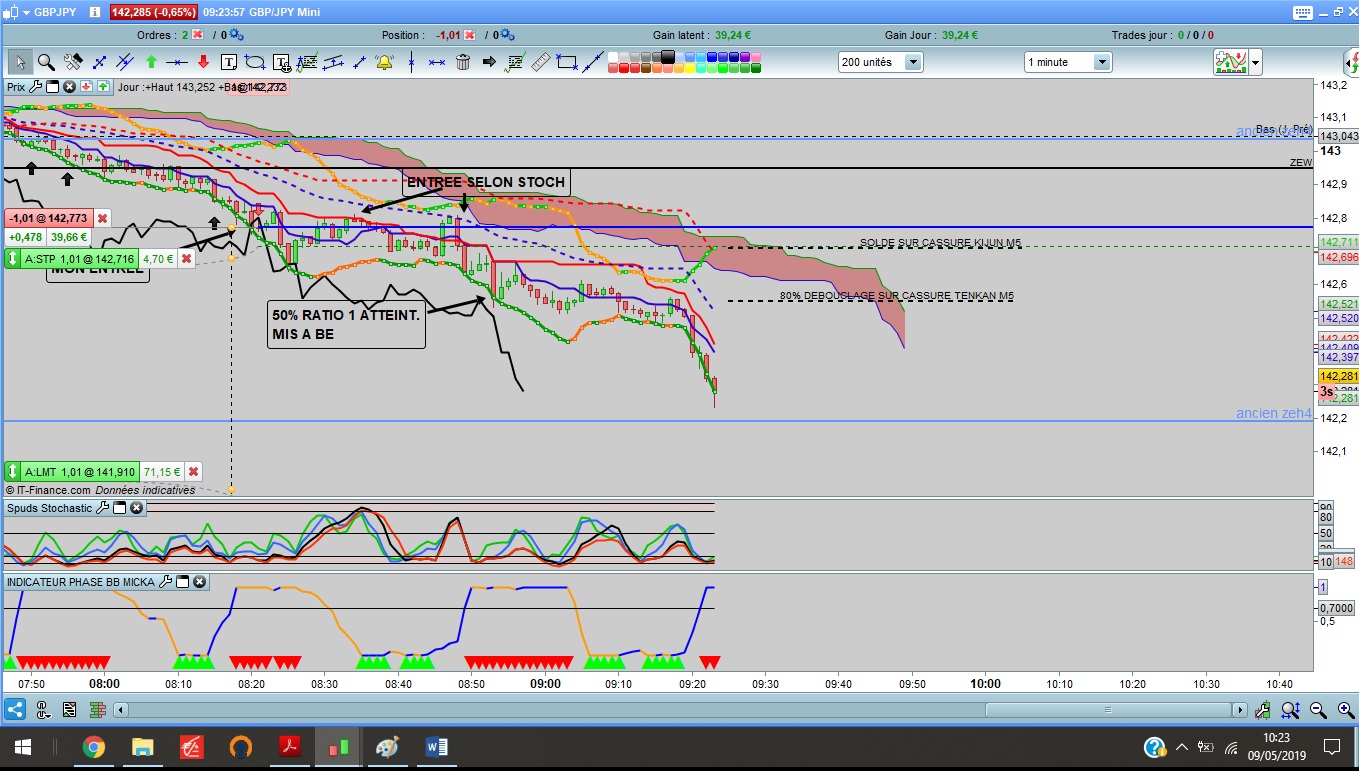Screen dimensions: 1359x771
Task: Expand the add-indicator button dropdown arrow
Action: pyautogui.click(x=1255, y=62)
